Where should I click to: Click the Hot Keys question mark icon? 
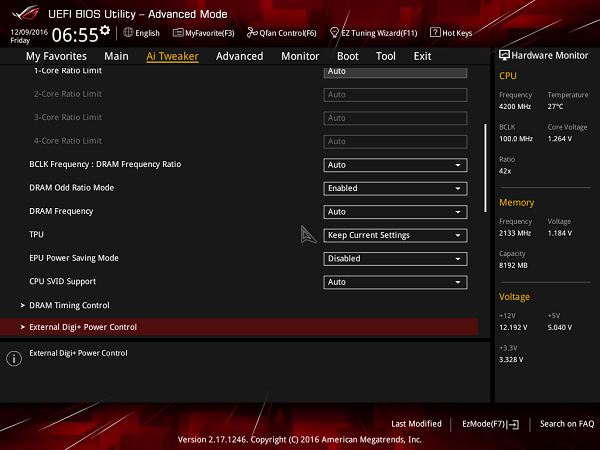pos(435,33)
